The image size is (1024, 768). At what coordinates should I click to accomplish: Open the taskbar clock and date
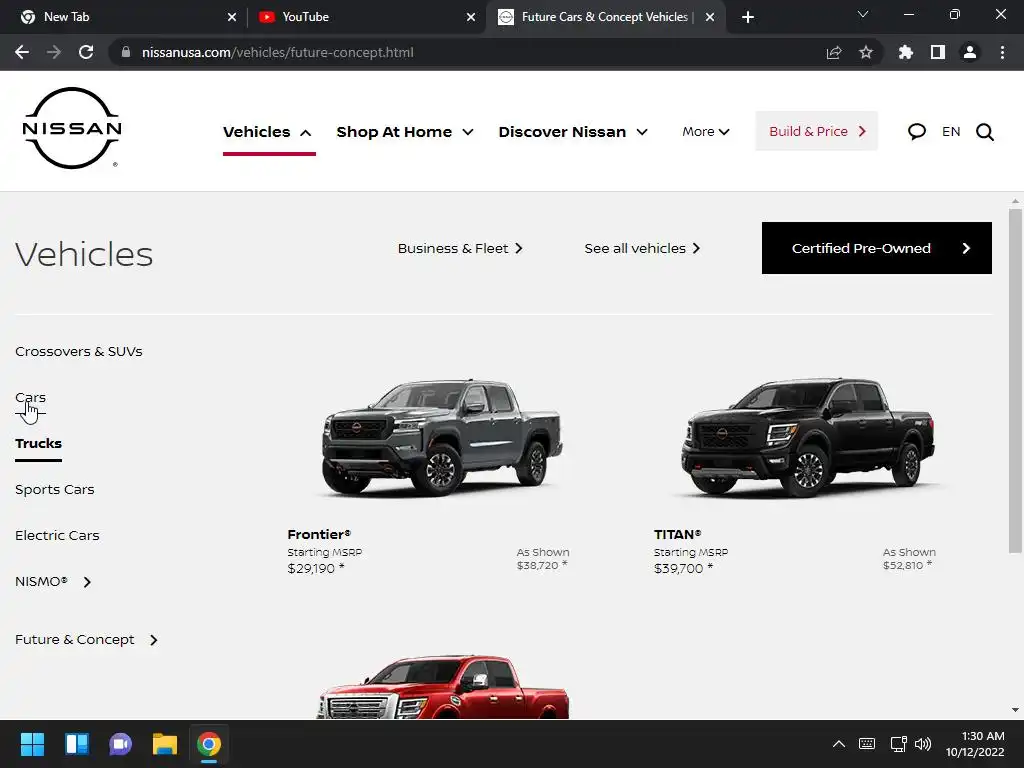(975, 744)
